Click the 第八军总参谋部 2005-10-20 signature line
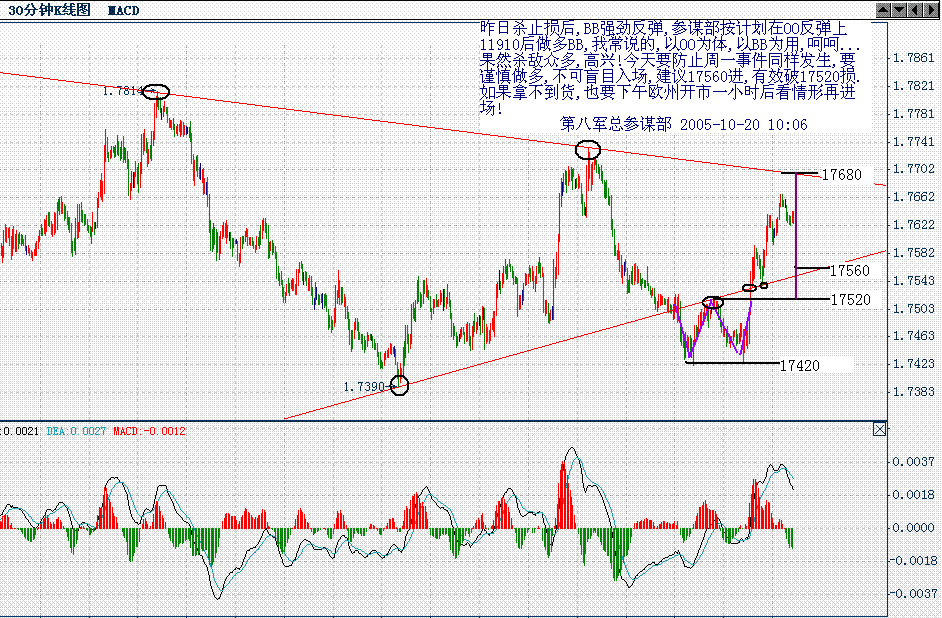 683,124
